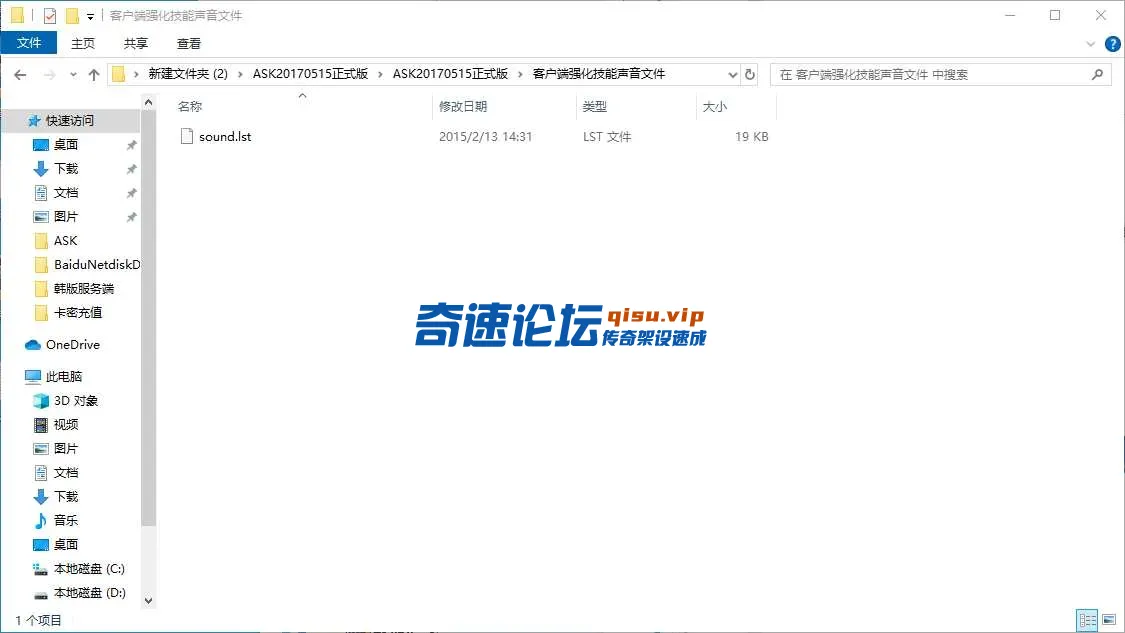Open the 韩版服务端 folder in sidebar
The width and height of the screenshot is (1125, 633).
83,289
